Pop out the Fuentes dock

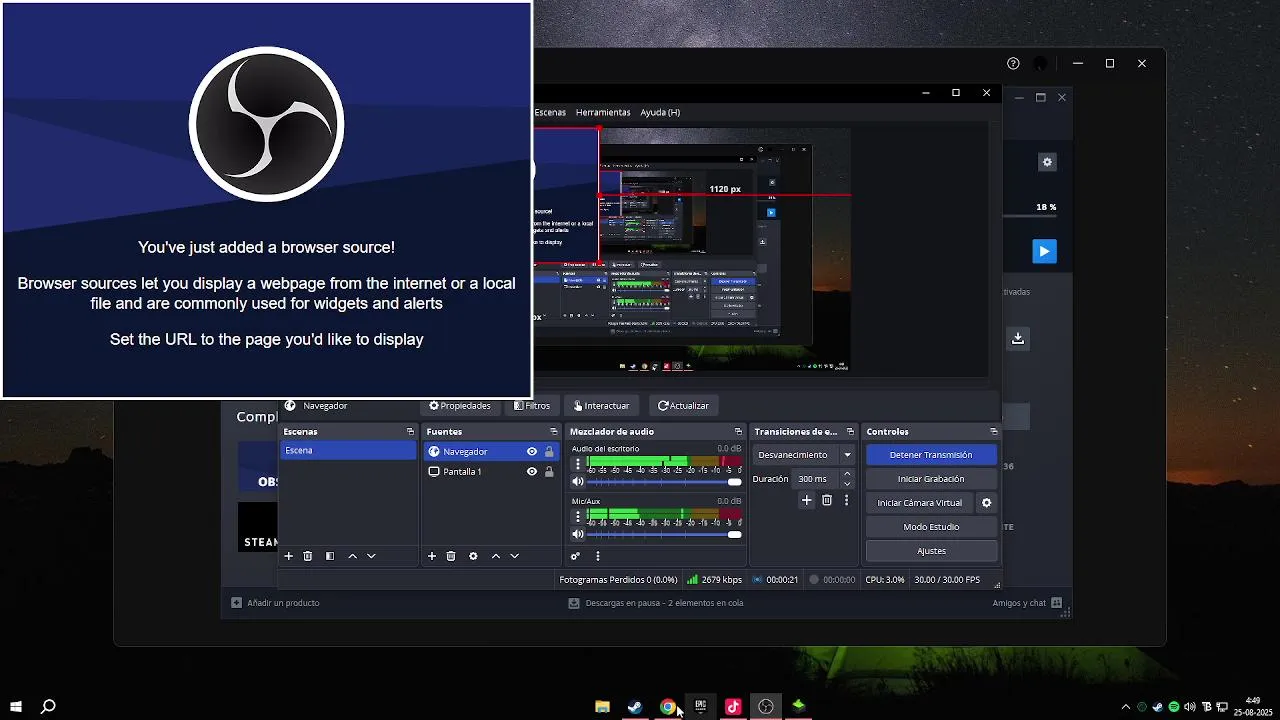[553, 432]
